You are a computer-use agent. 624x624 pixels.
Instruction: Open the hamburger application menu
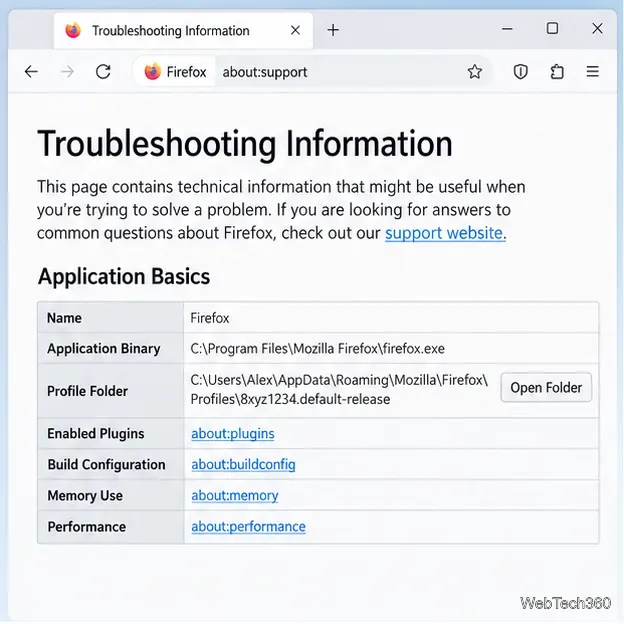593,72
